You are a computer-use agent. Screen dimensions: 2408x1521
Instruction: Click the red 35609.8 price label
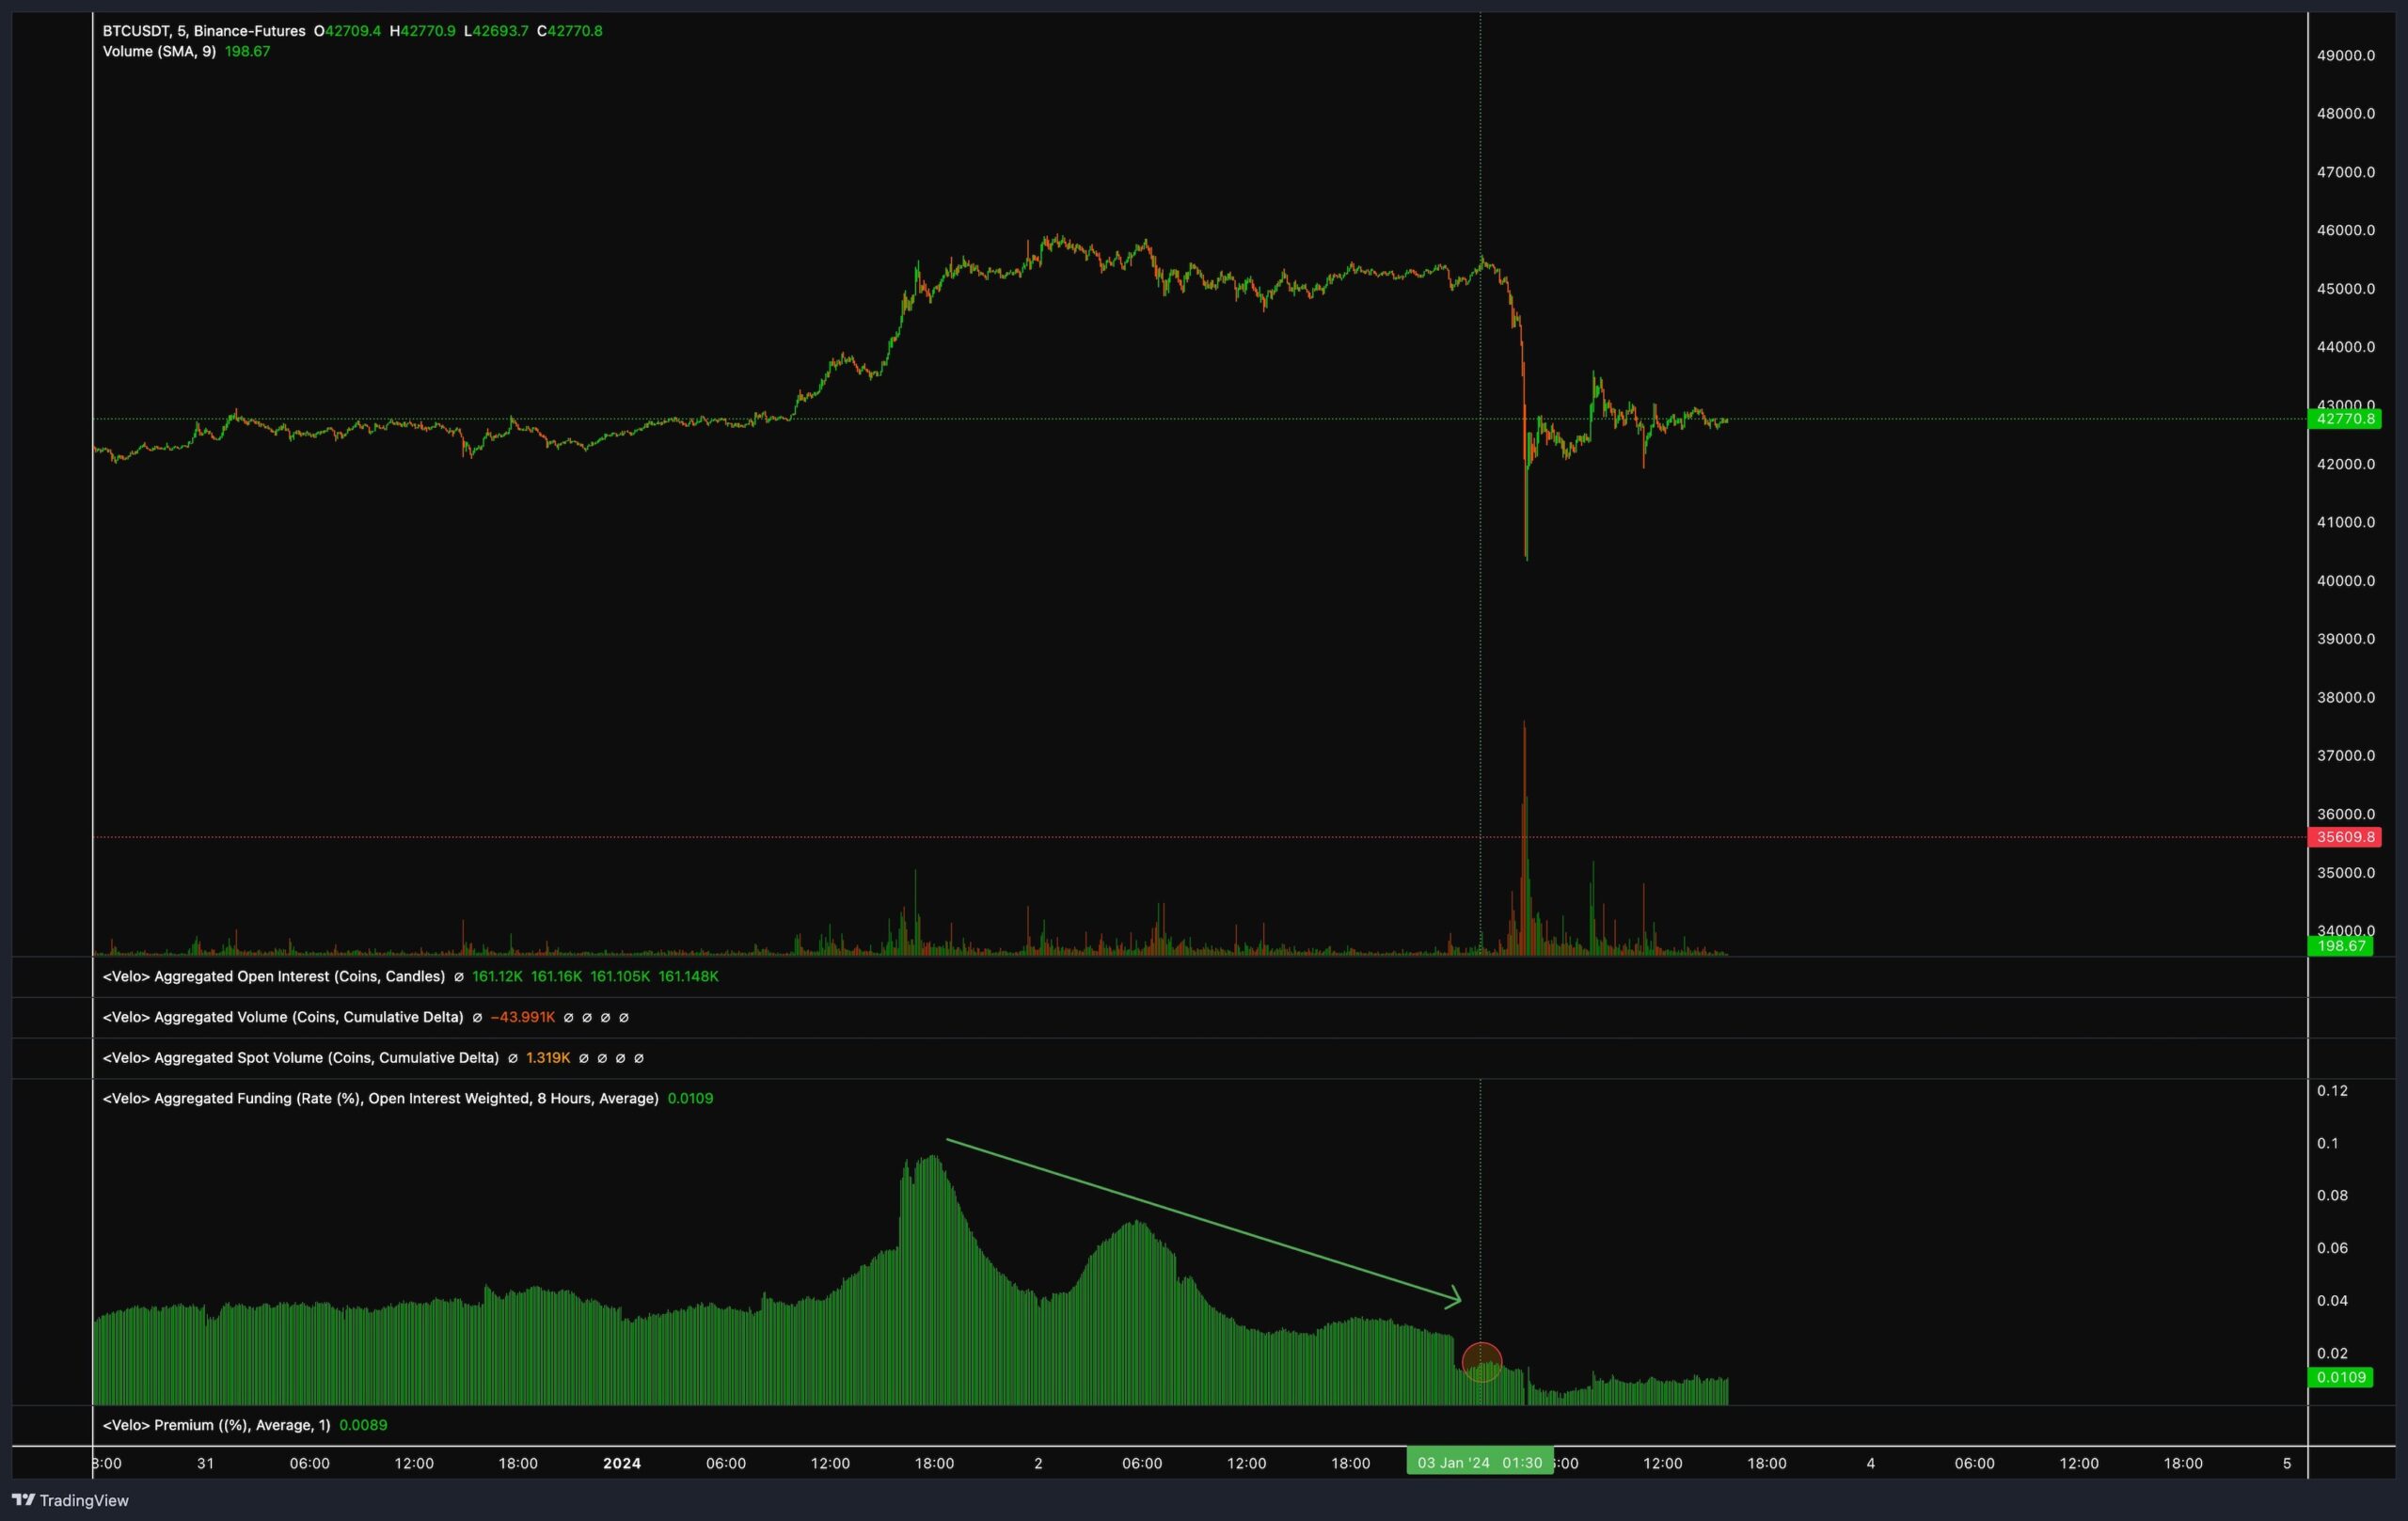[x=2344, y=837]
